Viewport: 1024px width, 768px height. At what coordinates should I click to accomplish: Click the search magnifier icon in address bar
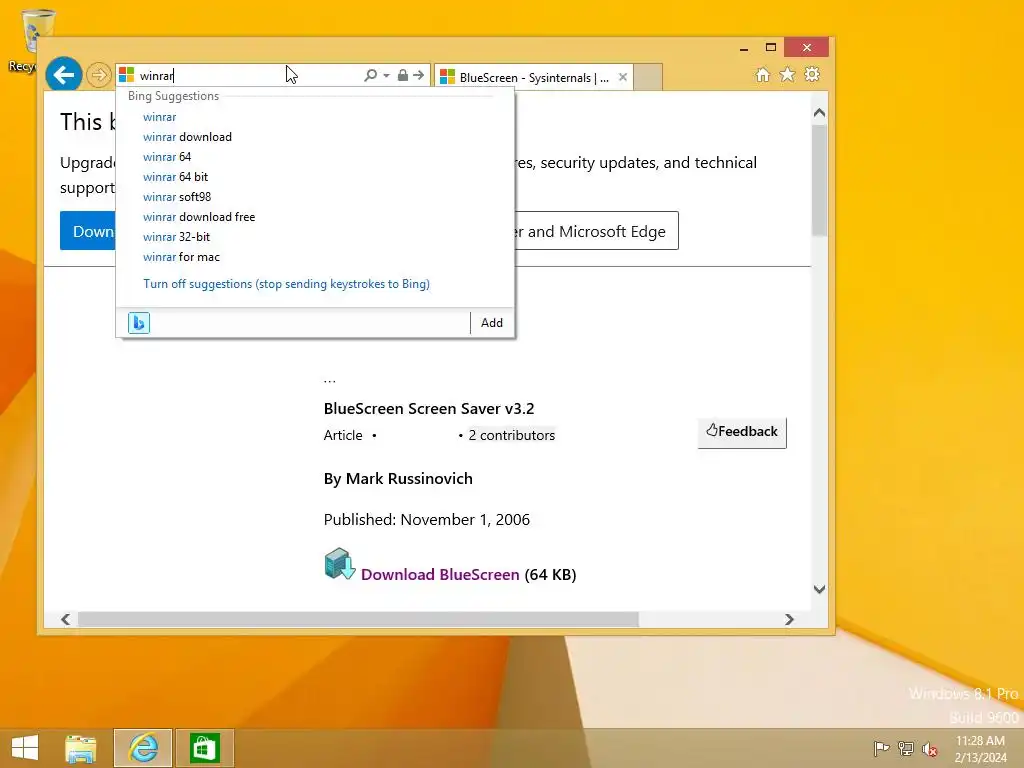[x=370, y=76]
